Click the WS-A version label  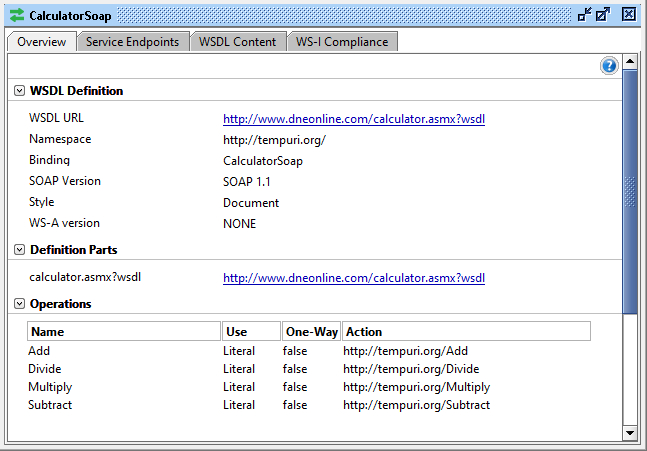[x=64, y=223]
